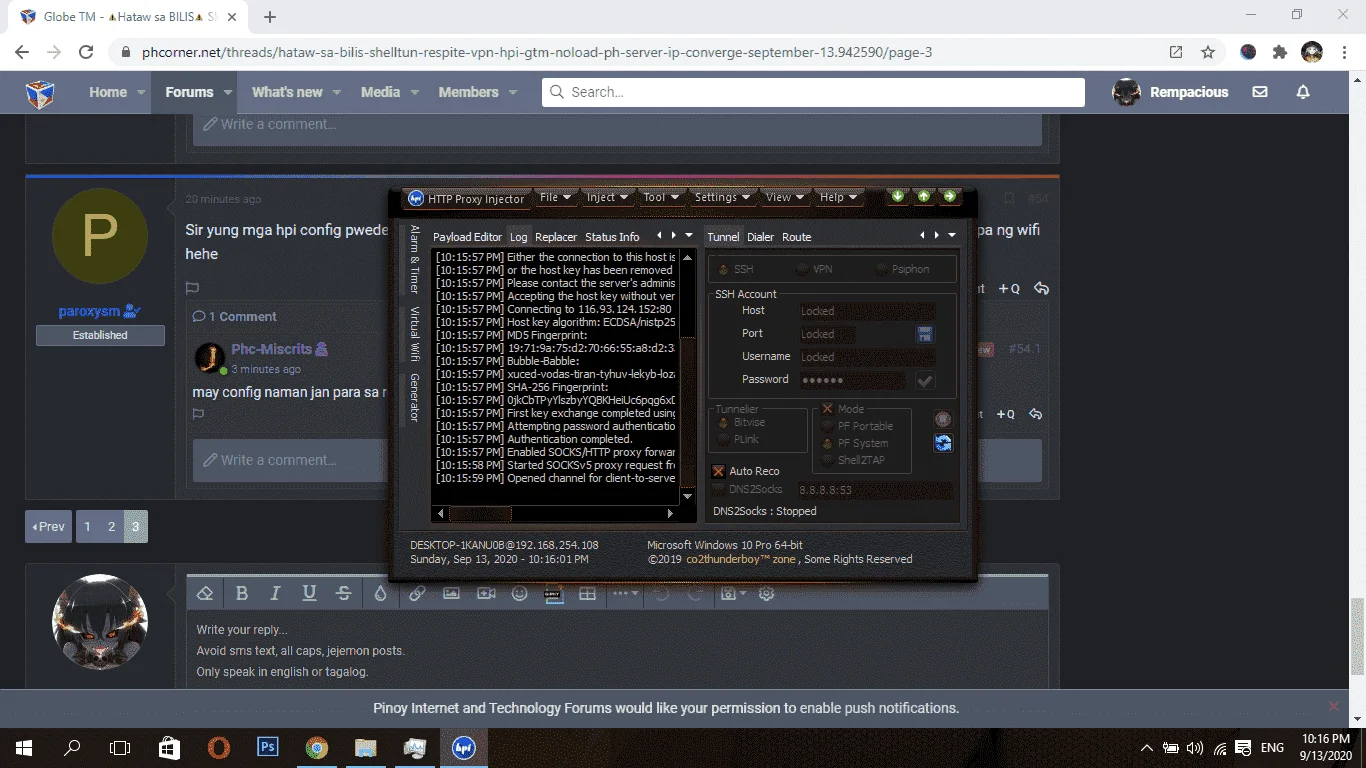
Task: Open text color droplet in reply editor
Action: tap(380, 593)
